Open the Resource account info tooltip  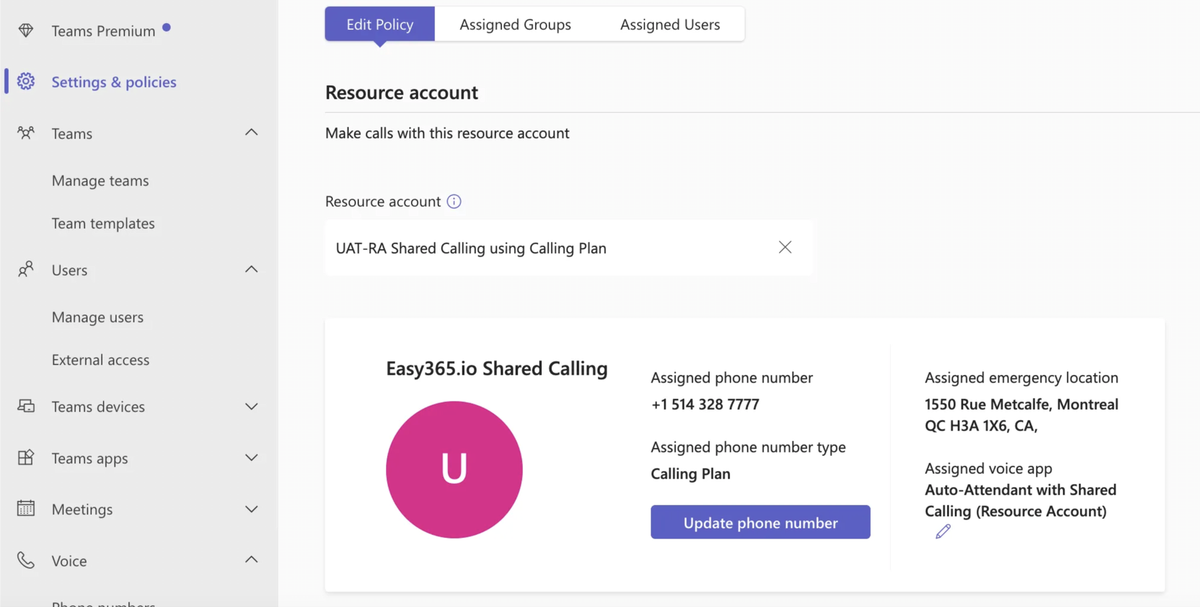pyautogui.click(x=455, y=201)
